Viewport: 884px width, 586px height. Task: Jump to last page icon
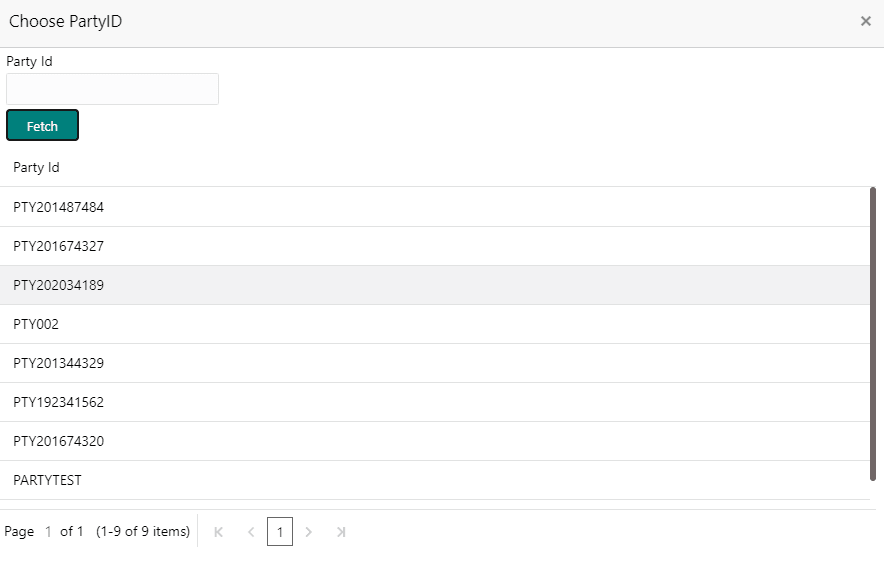(x=341, y=532)
